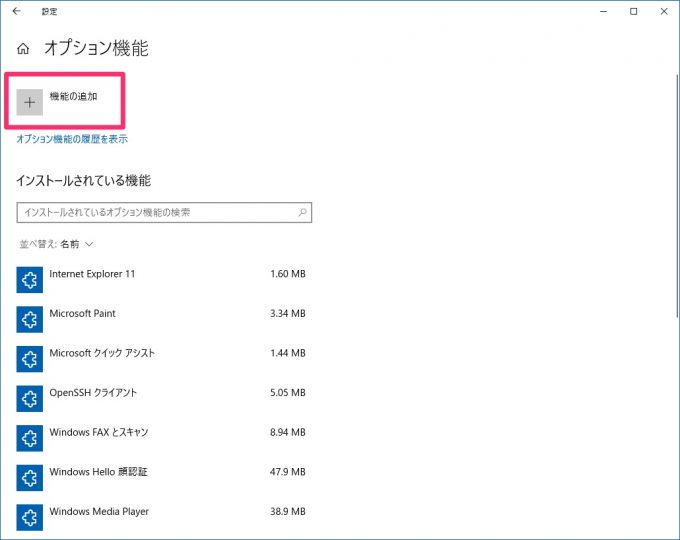Select the Windows FAX とスキャン icon
Image resolution: width=680 pixels, height=540 pixels.
tap(29, 438)
